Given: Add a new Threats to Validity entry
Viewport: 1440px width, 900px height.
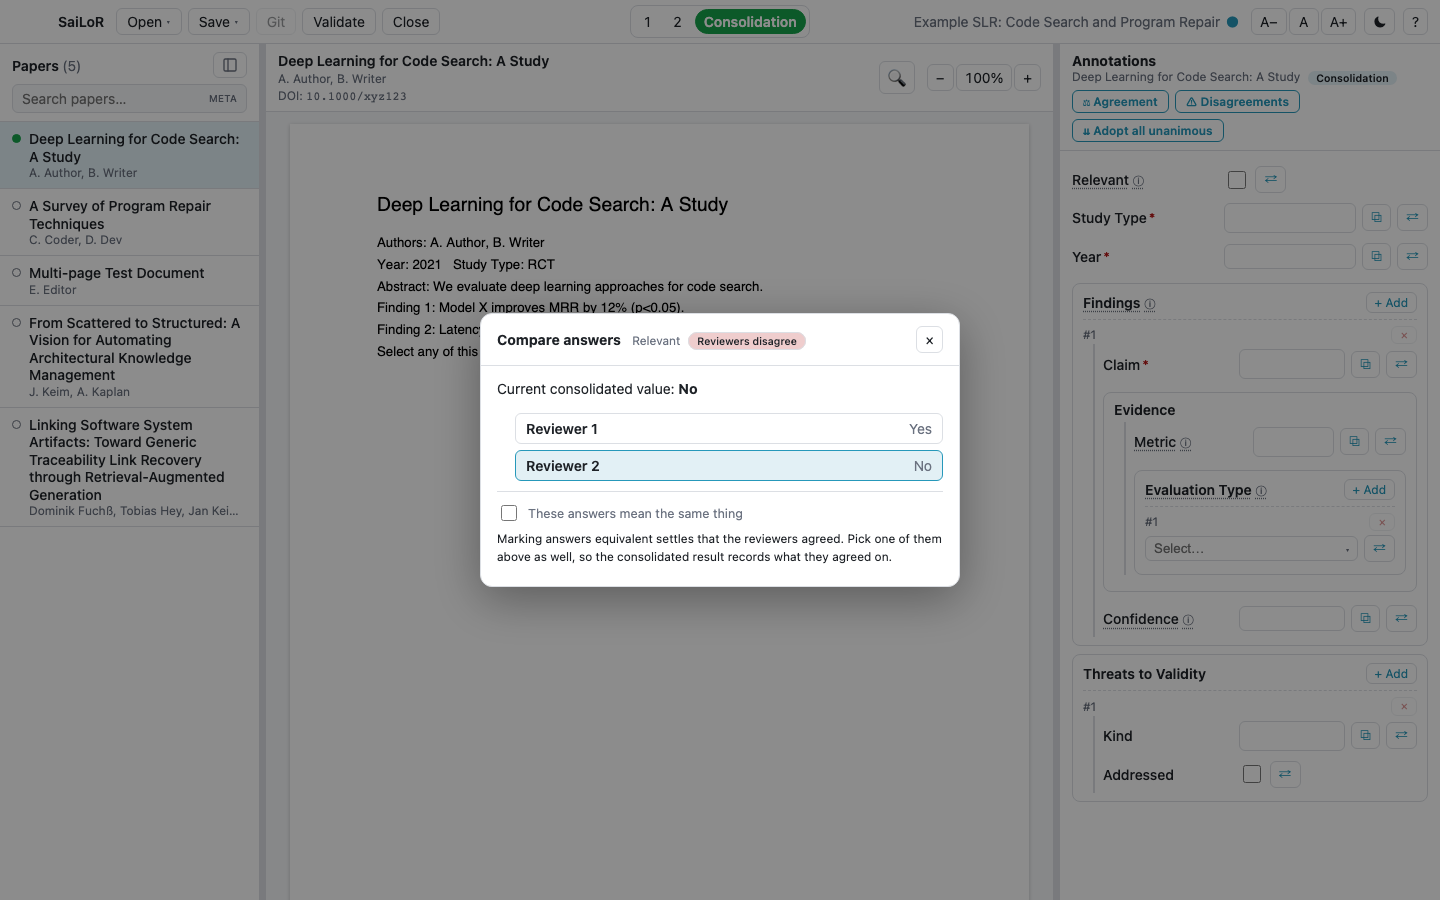Looking at the screenshot, I should click(x=1391, y=674).
